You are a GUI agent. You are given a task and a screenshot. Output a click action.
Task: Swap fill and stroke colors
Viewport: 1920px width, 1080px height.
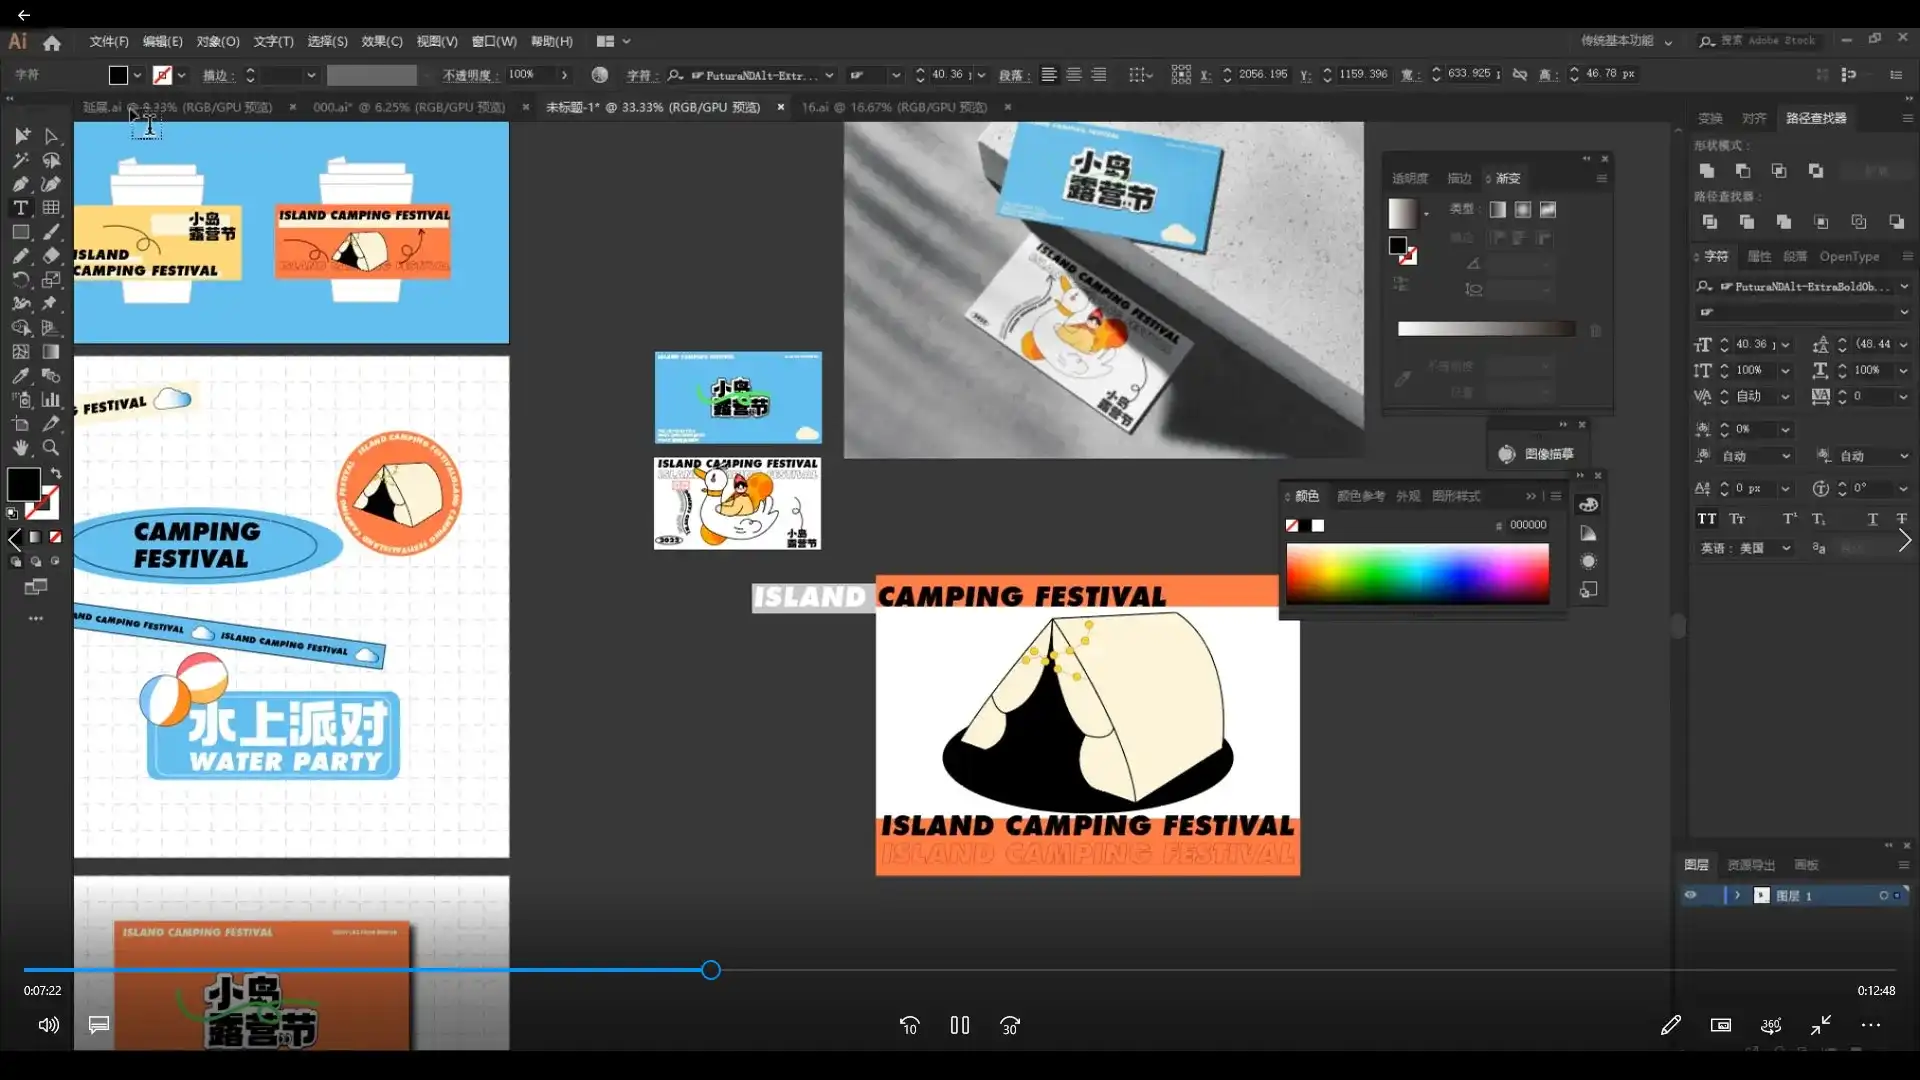[x=56, y=473]
